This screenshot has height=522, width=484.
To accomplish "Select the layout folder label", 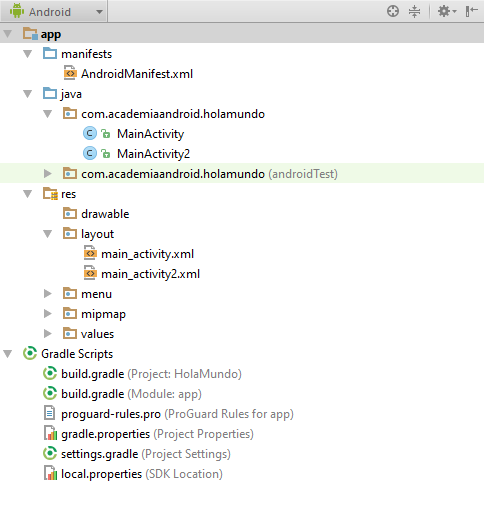I will 97,234.
